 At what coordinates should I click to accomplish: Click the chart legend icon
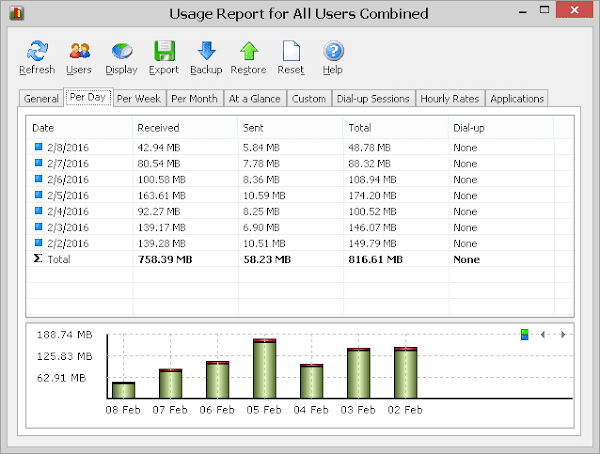tap(525, 335)
